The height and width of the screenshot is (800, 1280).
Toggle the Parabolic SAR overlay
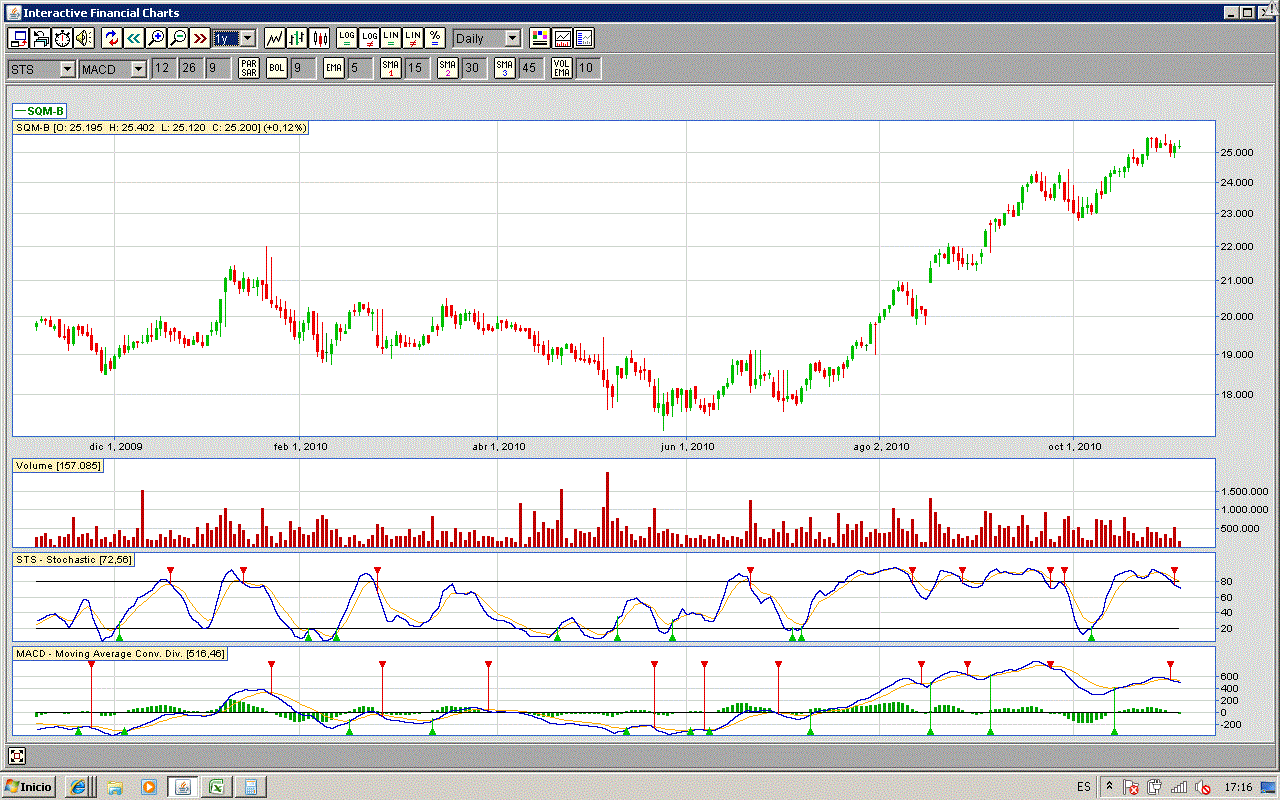[x=249, y=68]
